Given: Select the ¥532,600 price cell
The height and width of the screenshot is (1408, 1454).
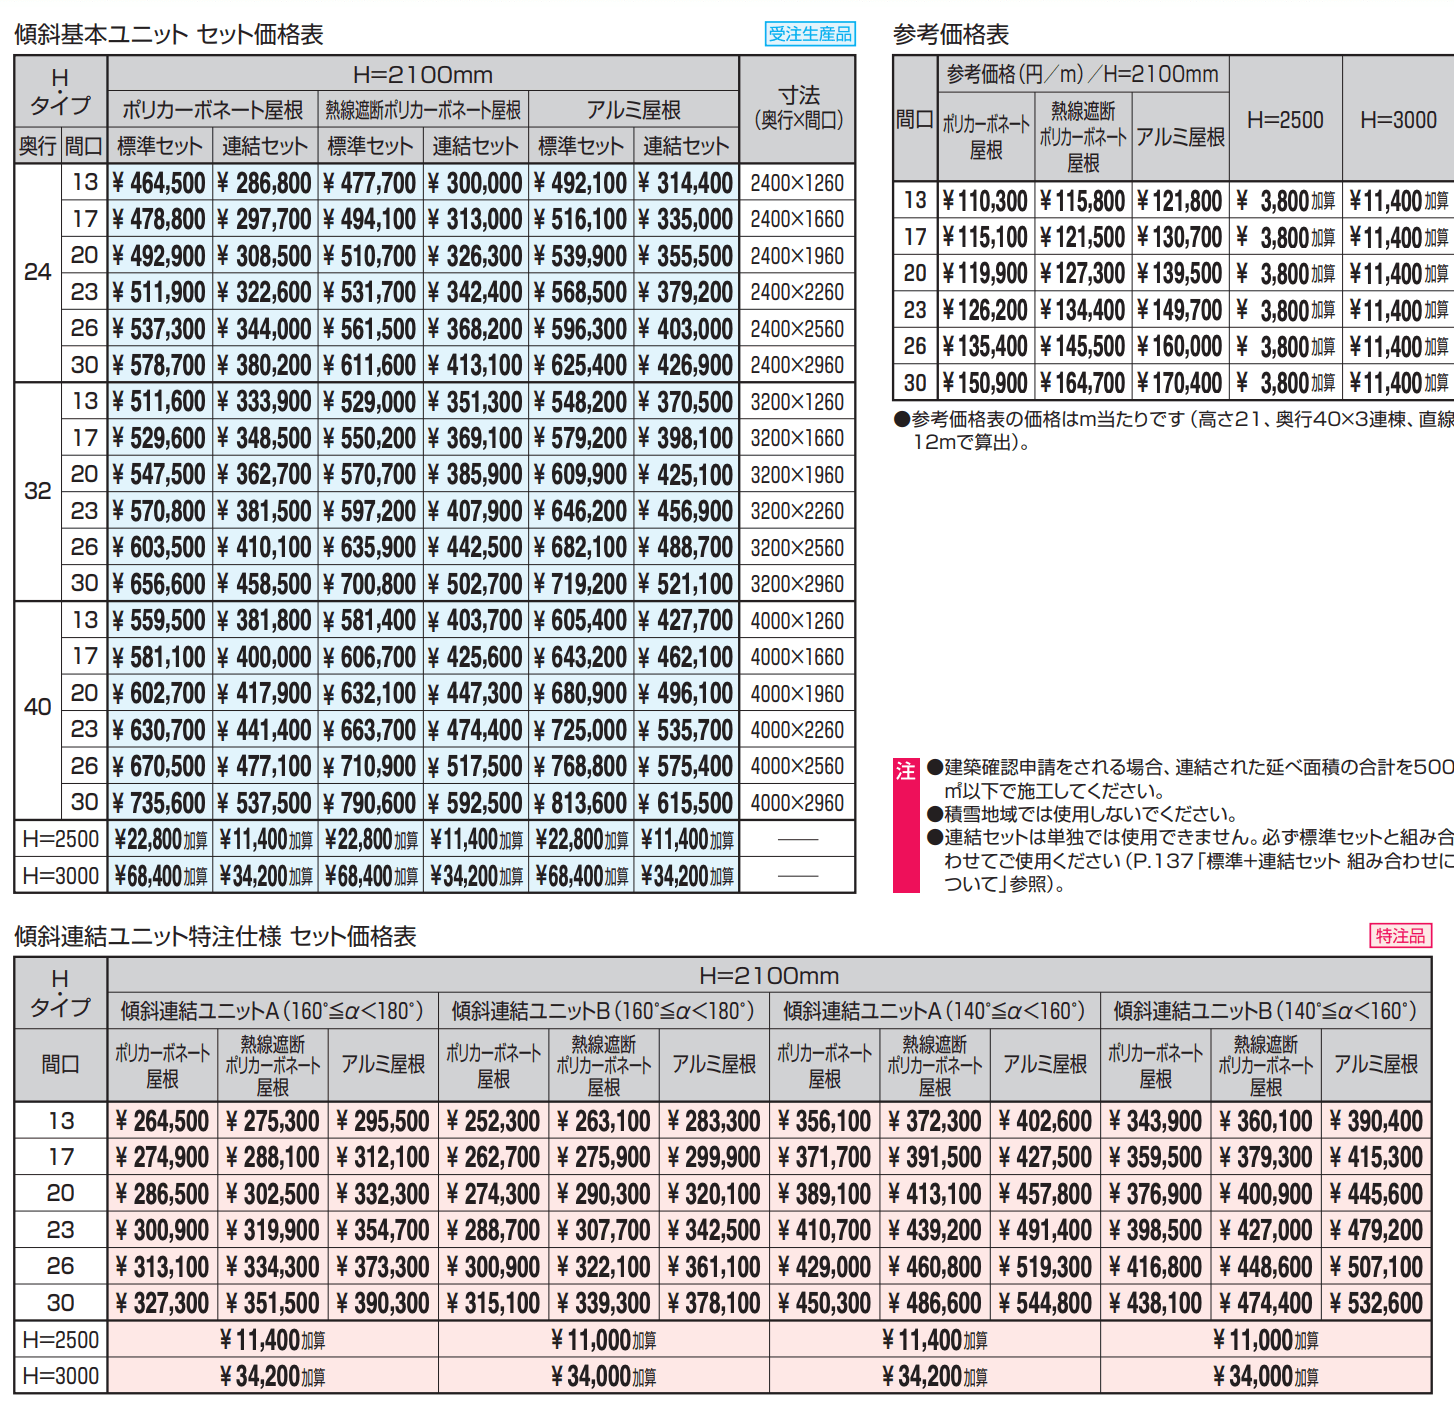Looking at the screenshot, I should point(1376,1303).
